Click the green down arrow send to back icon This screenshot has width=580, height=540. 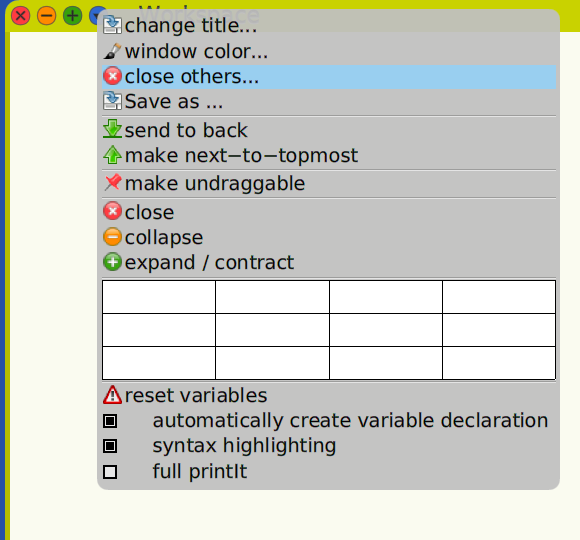[x=112, y=129]
